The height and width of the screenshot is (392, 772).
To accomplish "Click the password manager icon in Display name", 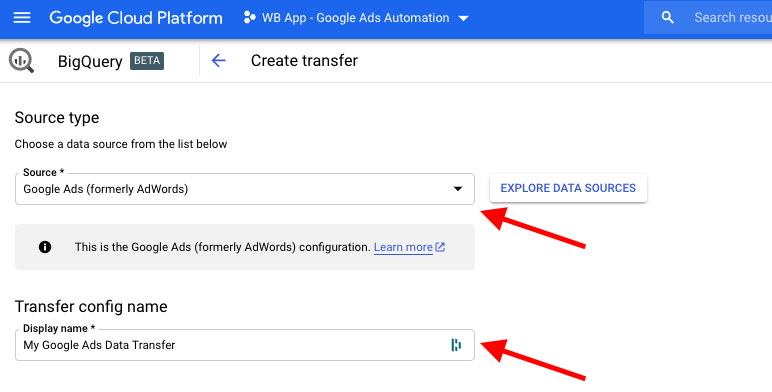I will 456,345.
